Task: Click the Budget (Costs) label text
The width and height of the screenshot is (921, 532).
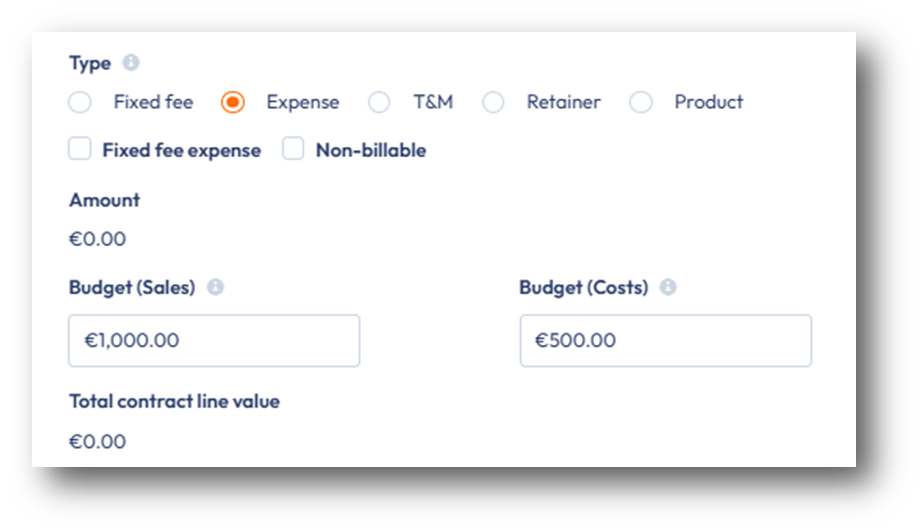Action: [584, 287]
